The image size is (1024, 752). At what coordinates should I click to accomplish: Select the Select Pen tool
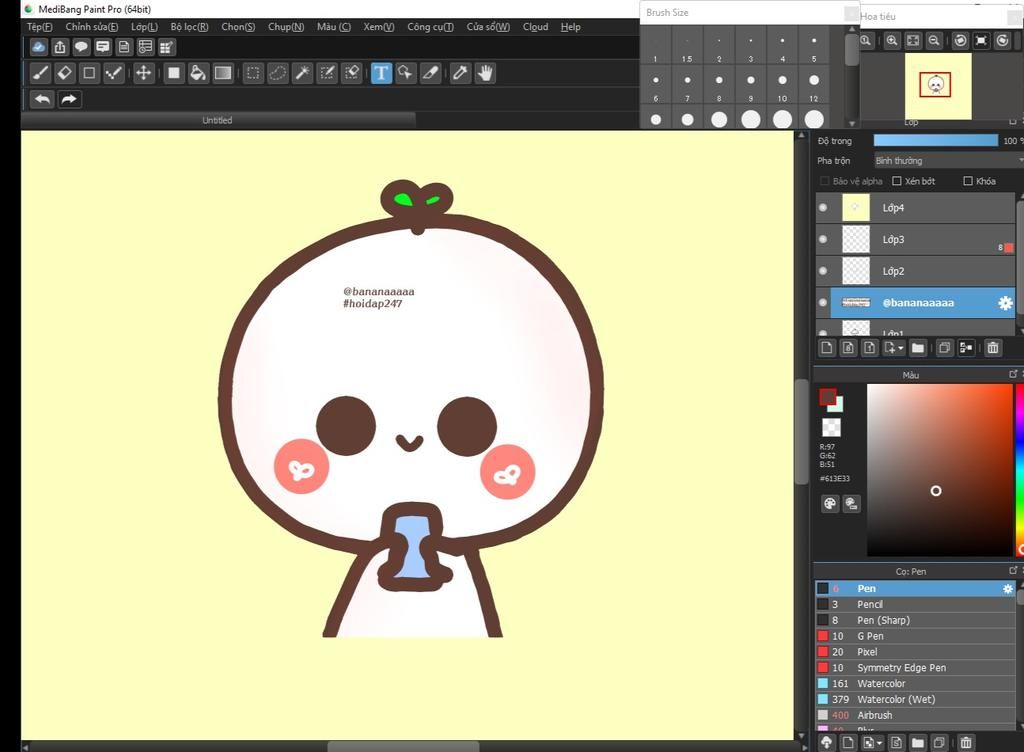pyautogui.click(x=327, y=73)
